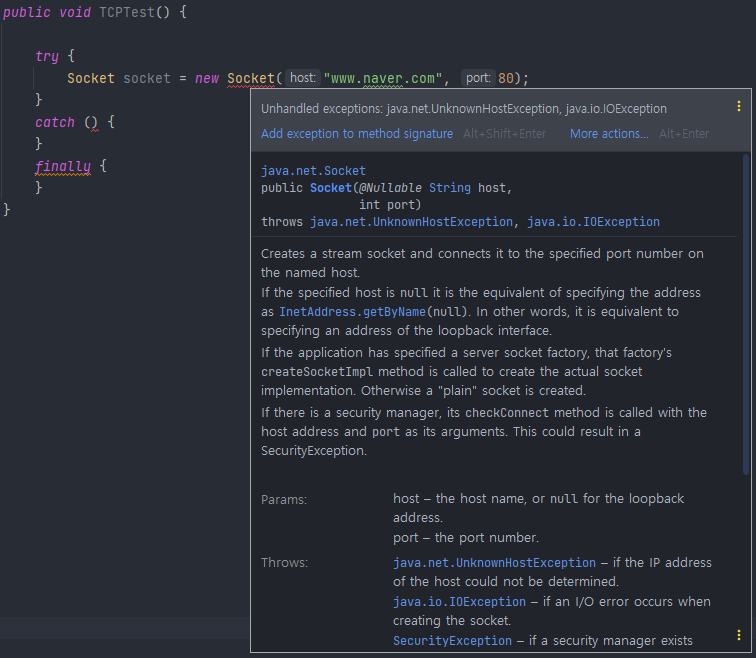The image size is (756, 658).
Task: Click the Throws: label in documentation
Action: [x=284, y=563]
